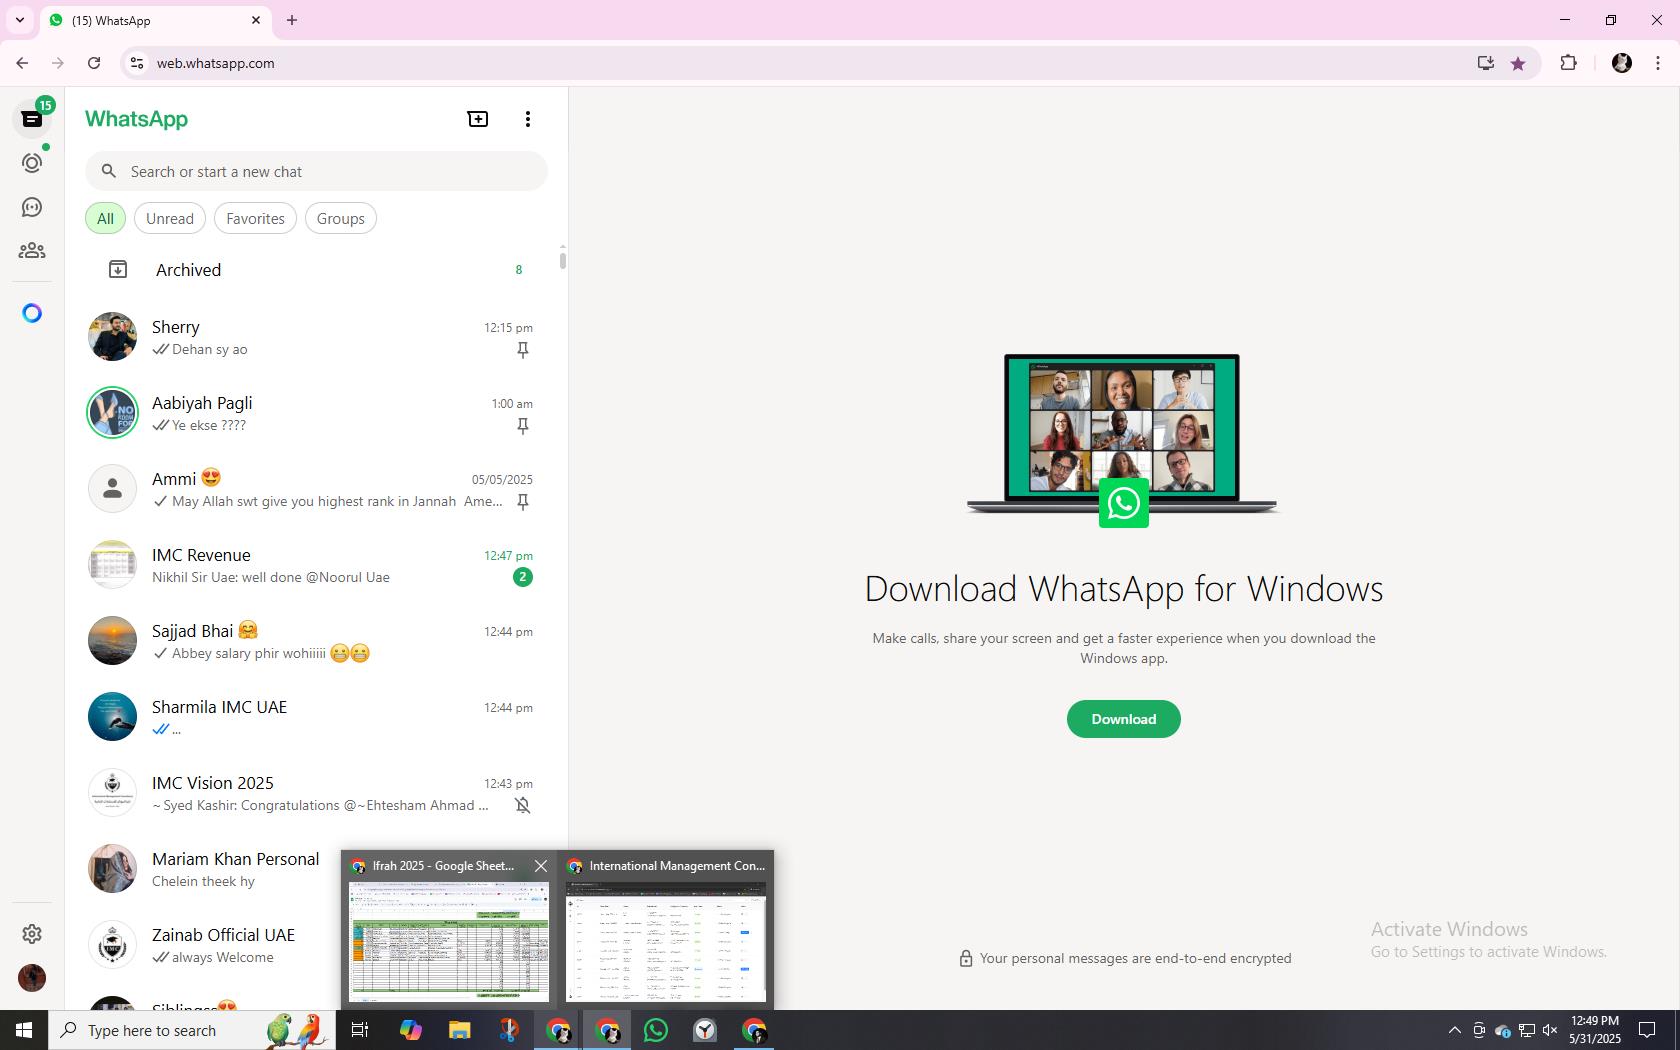Close the Ifrah 2025 preview window
This screenshot has height=1050, width=1680.
(541, 866)
